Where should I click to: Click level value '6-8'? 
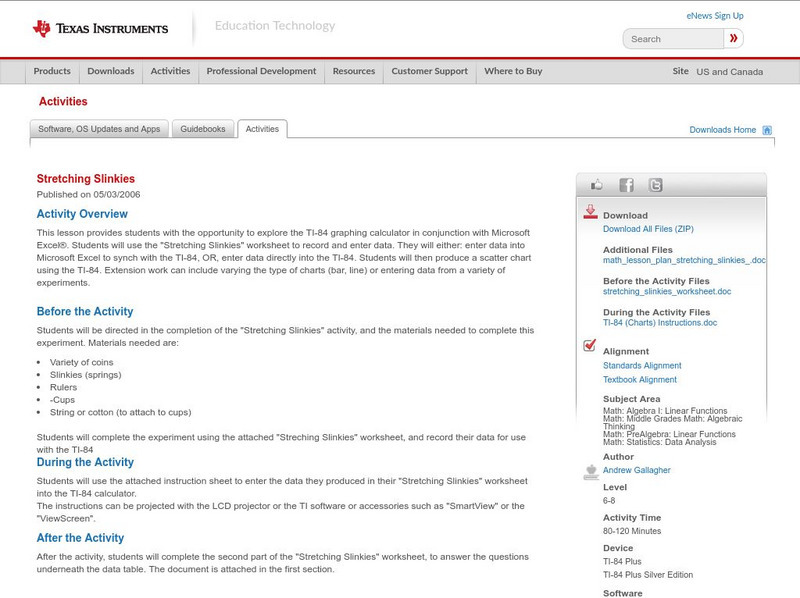pyautogui.click(x=609, y=501)
